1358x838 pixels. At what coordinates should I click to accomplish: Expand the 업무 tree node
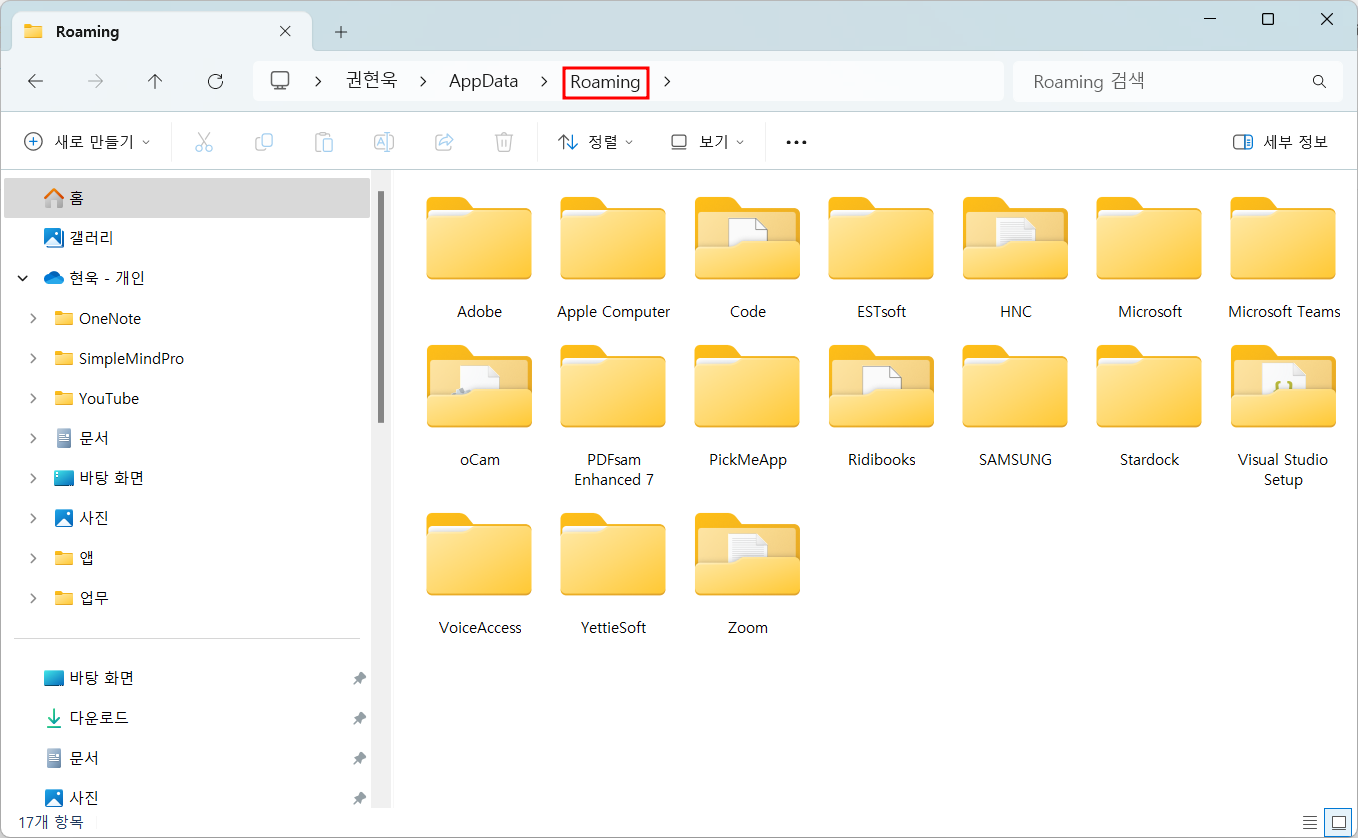[x=33, y=599]
